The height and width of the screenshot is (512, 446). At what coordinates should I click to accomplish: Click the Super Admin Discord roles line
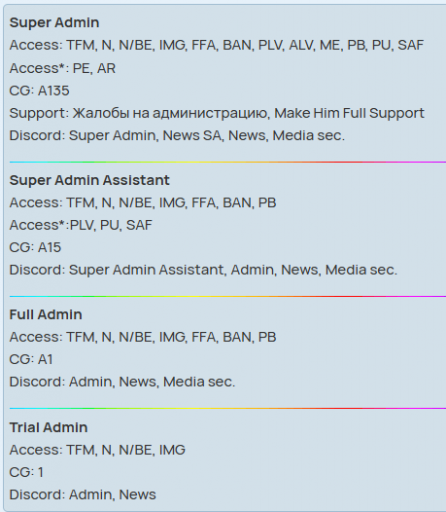[x=177, y=135]
